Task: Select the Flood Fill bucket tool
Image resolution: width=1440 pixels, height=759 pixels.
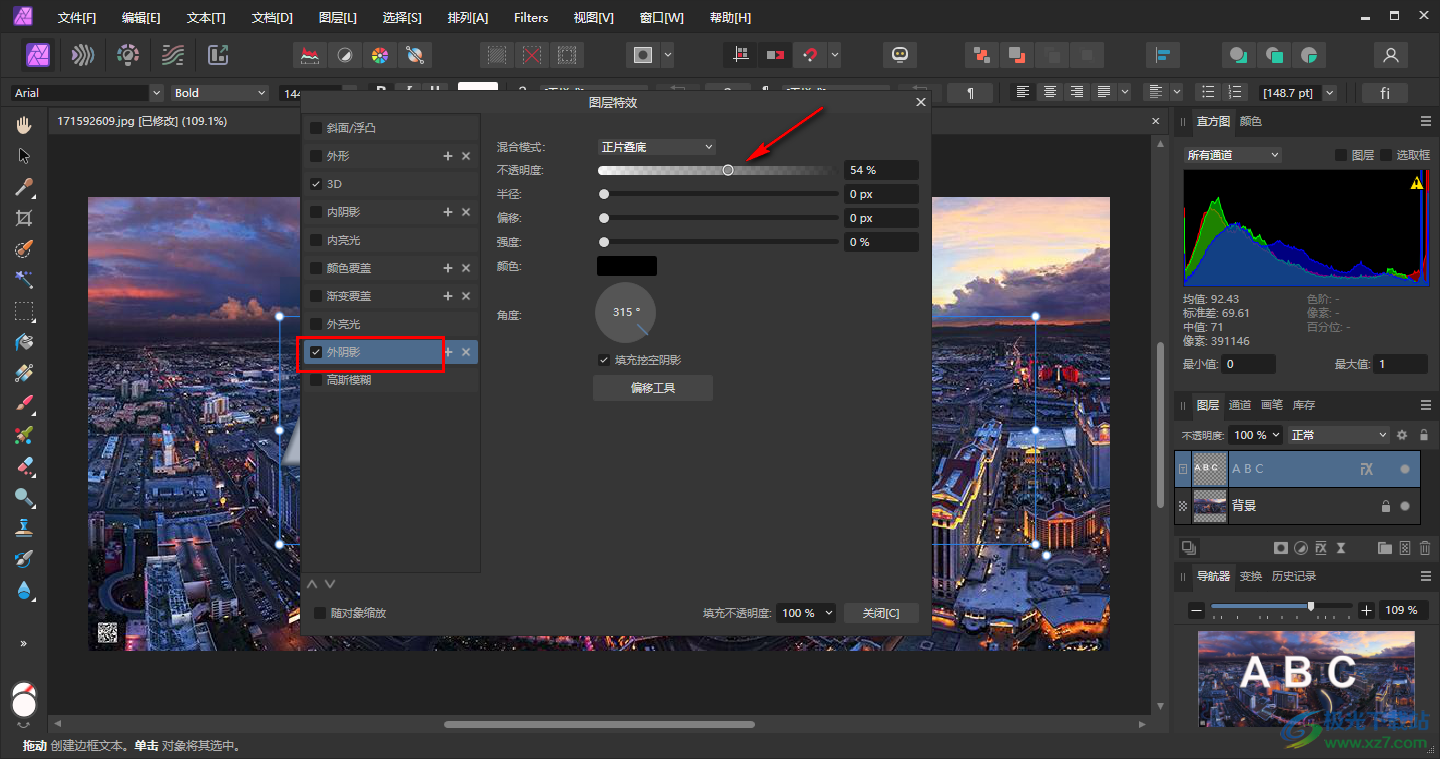Action: (x=24, y=342)
